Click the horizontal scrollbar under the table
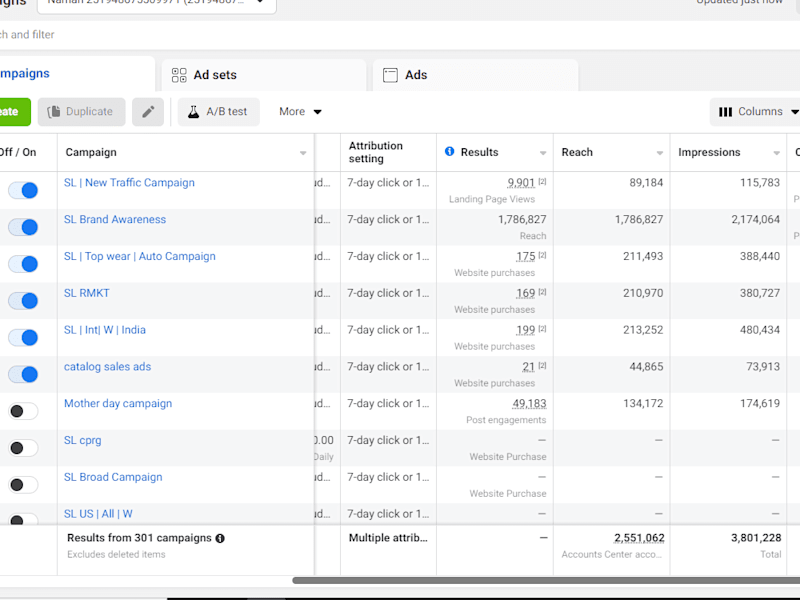 (546, 580)
